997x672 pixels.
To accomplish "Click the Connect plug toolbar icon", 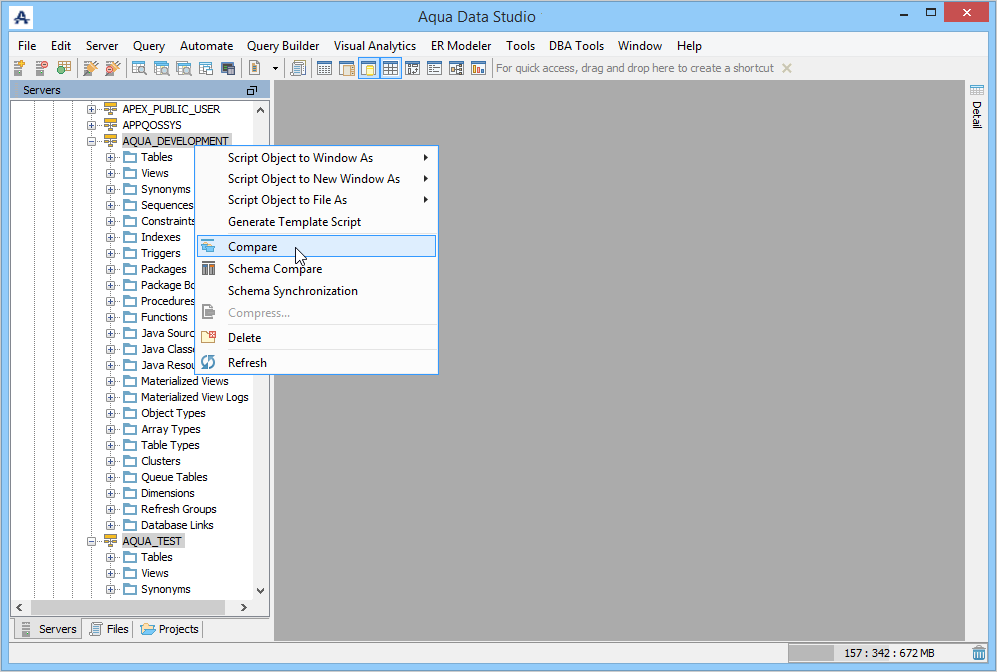I will (x=91, y=68).
